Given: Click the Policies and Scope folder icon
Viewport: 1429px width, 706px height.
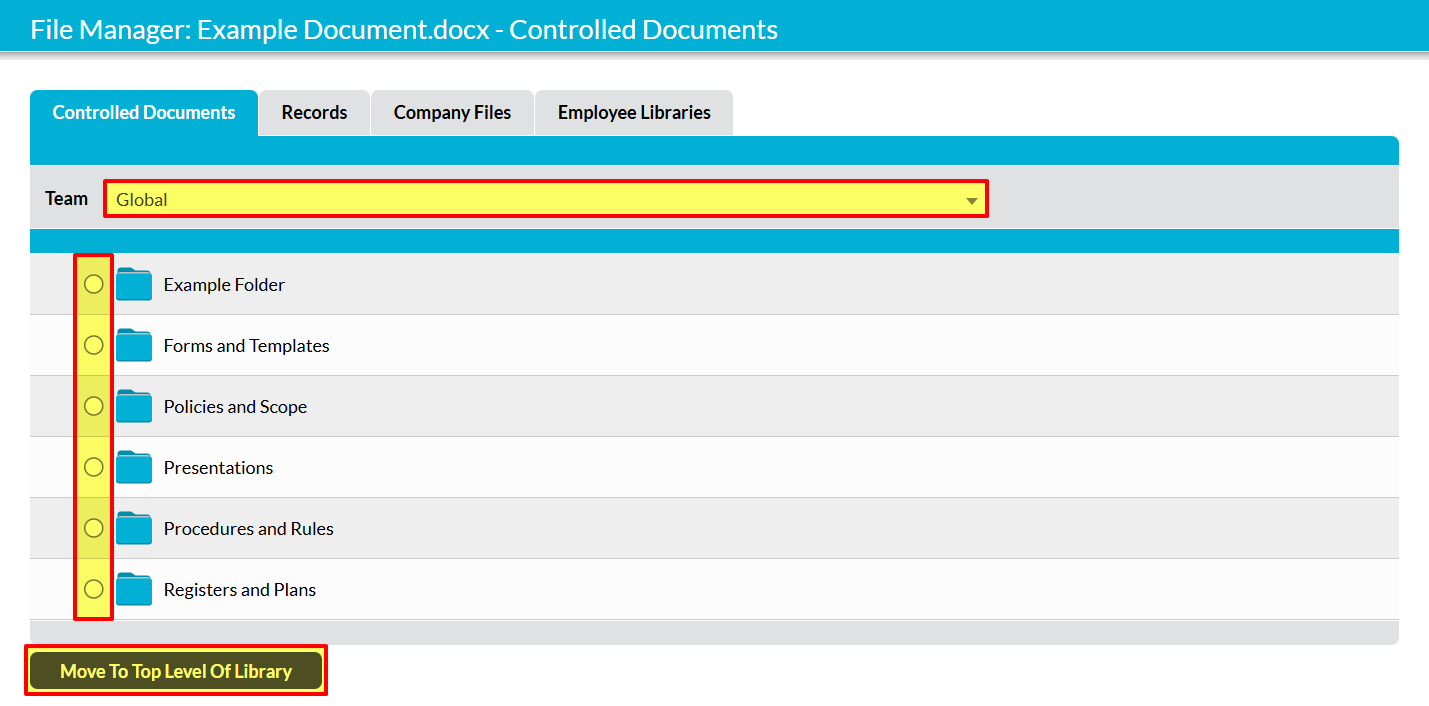Looking at the screenshot, I should [134, 407].
